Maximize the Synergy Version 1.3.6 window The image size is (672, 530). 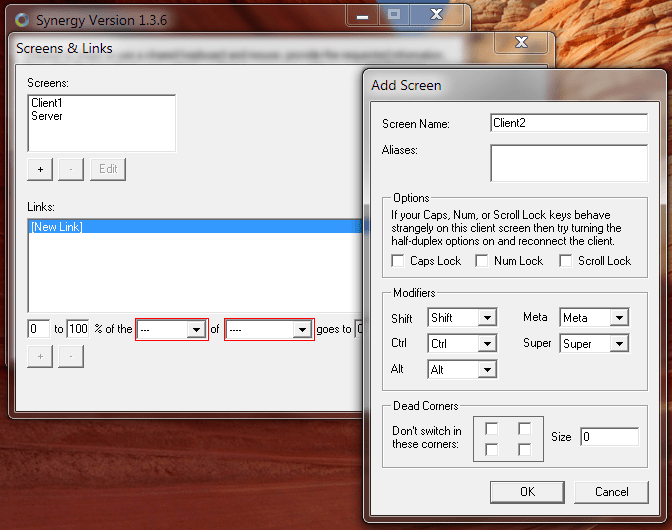click(x=394, y=15)
